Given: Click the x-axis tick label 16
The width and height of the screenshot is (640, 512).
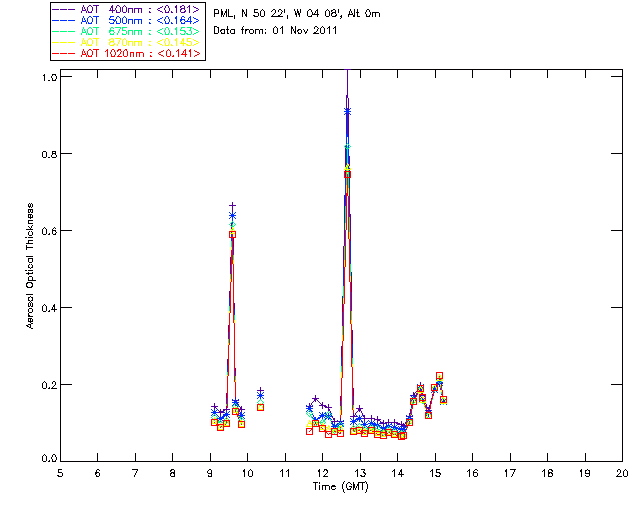Looking at the screenshot, I should coord(473,473).
